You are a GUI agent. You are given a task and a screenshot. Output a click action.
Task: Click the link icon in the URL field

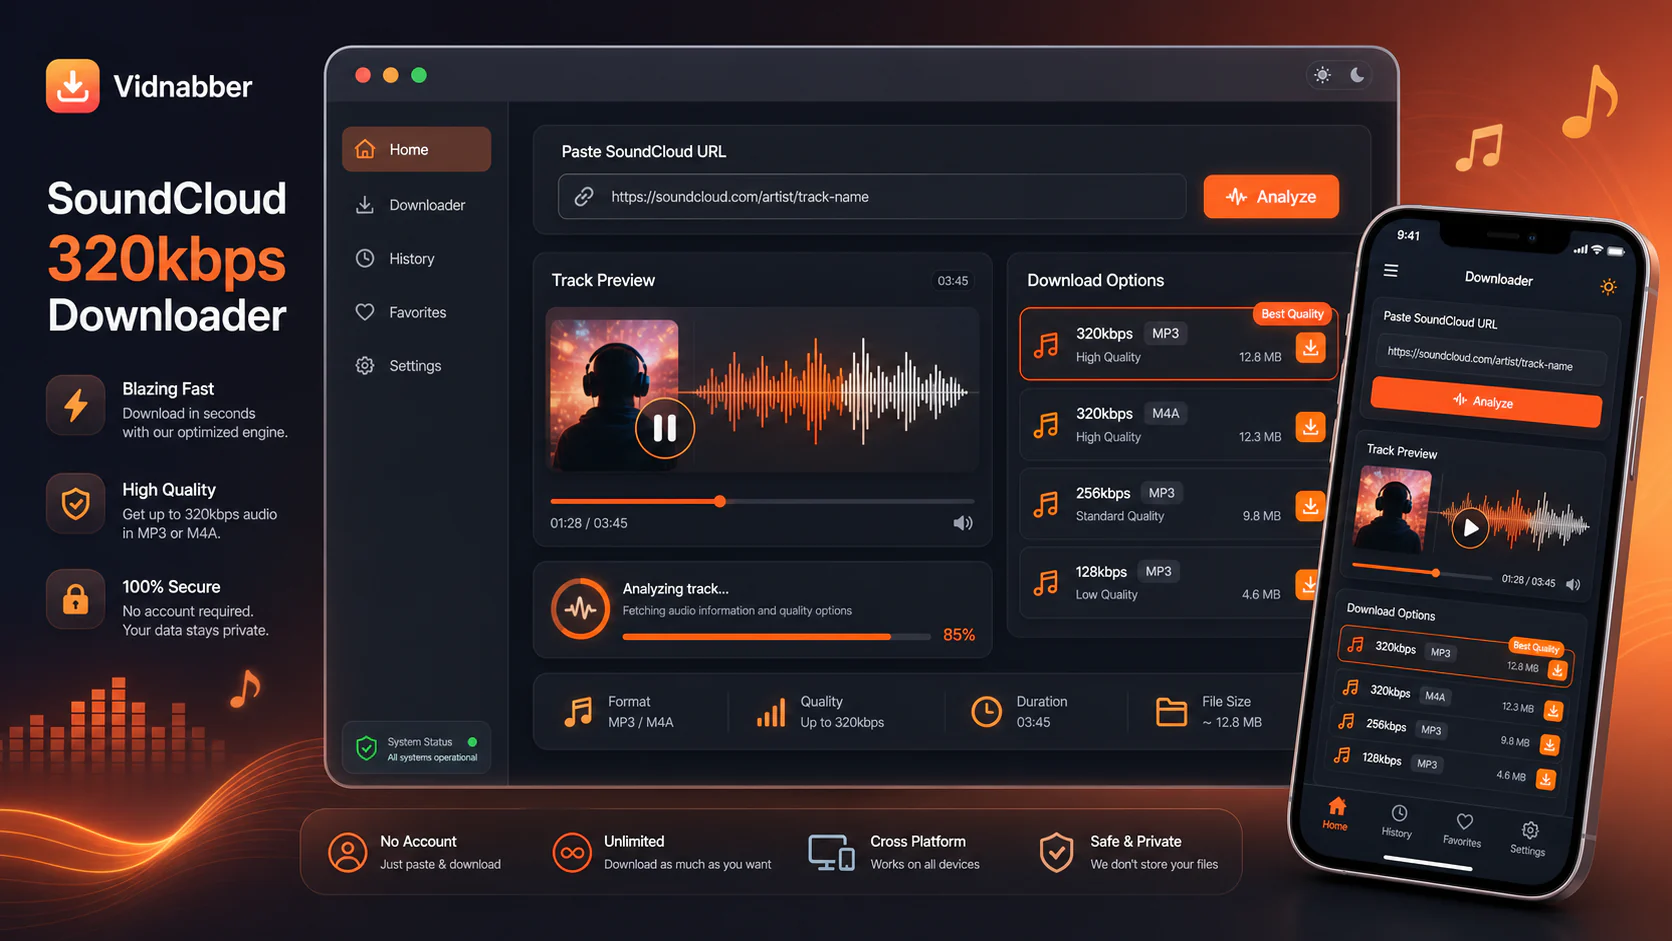(584, 197)
